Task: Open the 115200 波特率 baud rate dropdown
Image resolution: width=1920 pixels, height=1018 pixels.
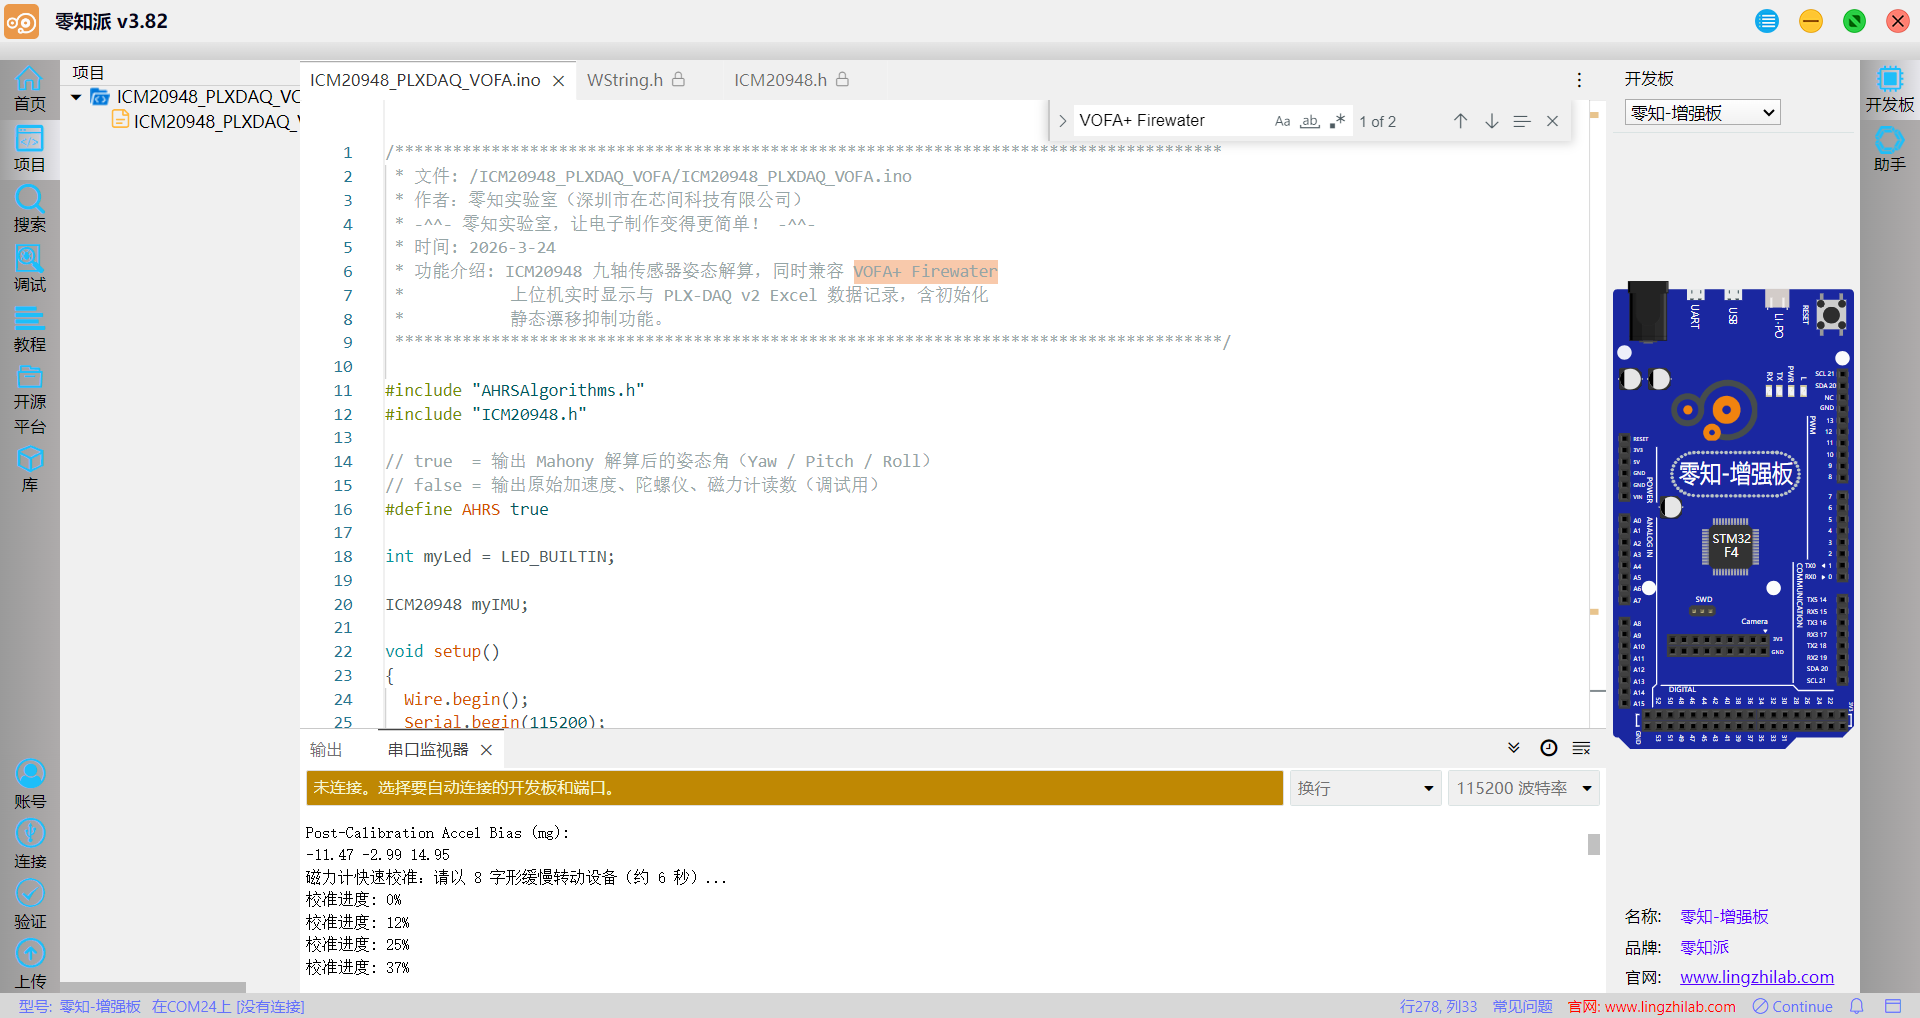Action: pos(1523,788)
